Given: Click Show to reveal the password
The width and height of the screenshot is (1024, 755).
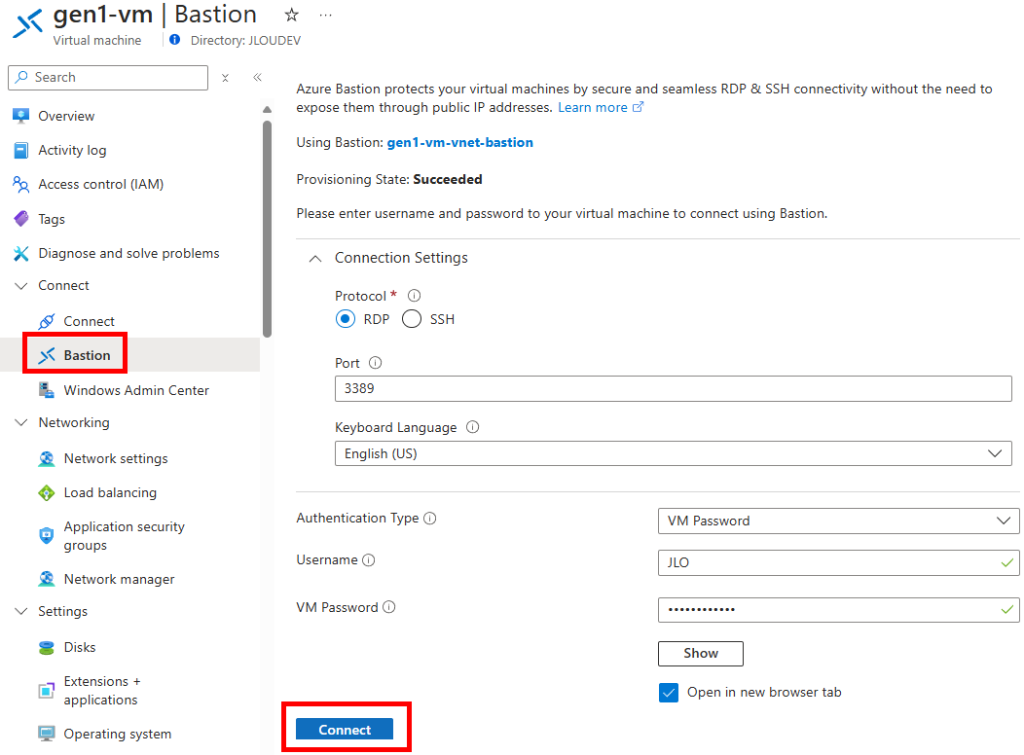Looking at the screenshot, I should (x=700, y=653).
